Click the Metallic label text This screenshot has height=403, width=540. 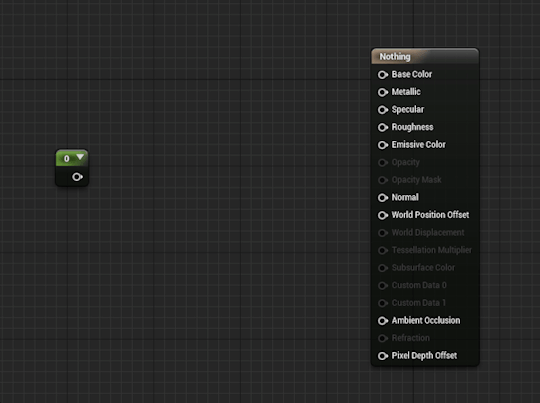click(x=406, y=92)
